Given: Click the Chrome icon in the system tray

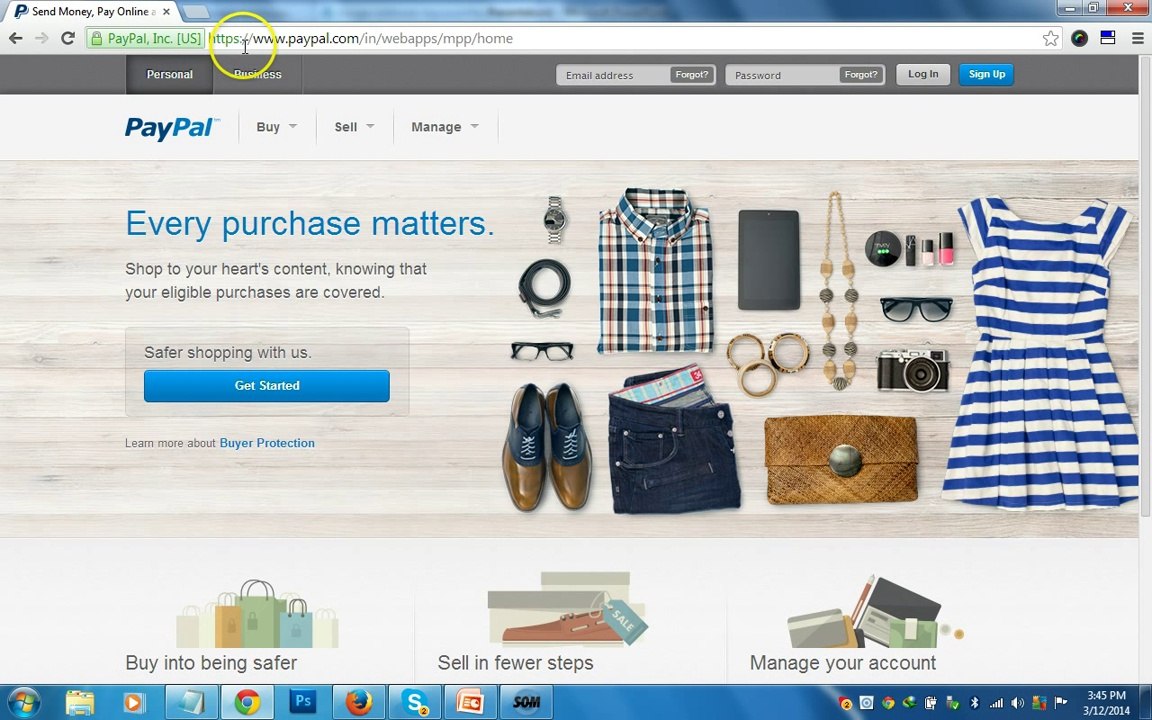Looking at the screenshot, I should [x=888, y=703].
